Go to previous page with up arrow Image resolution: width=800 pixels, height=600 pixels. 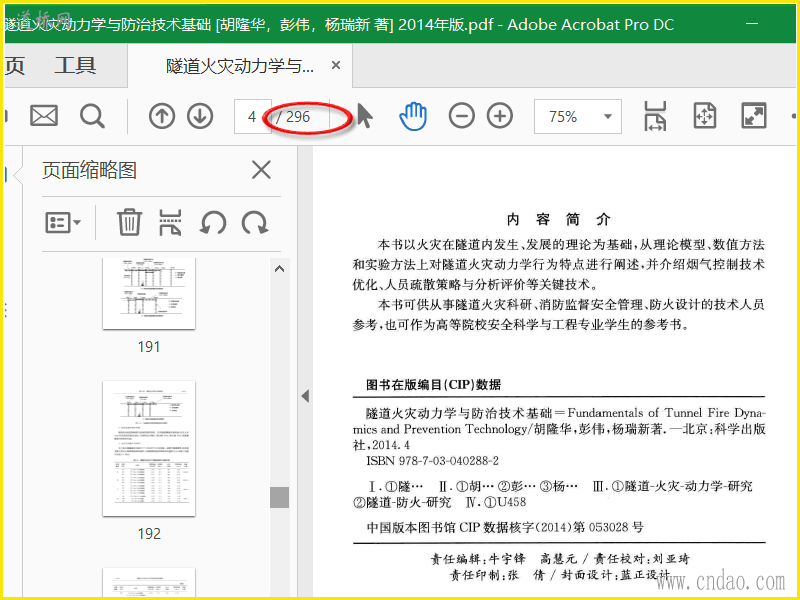tap(162, 116)
